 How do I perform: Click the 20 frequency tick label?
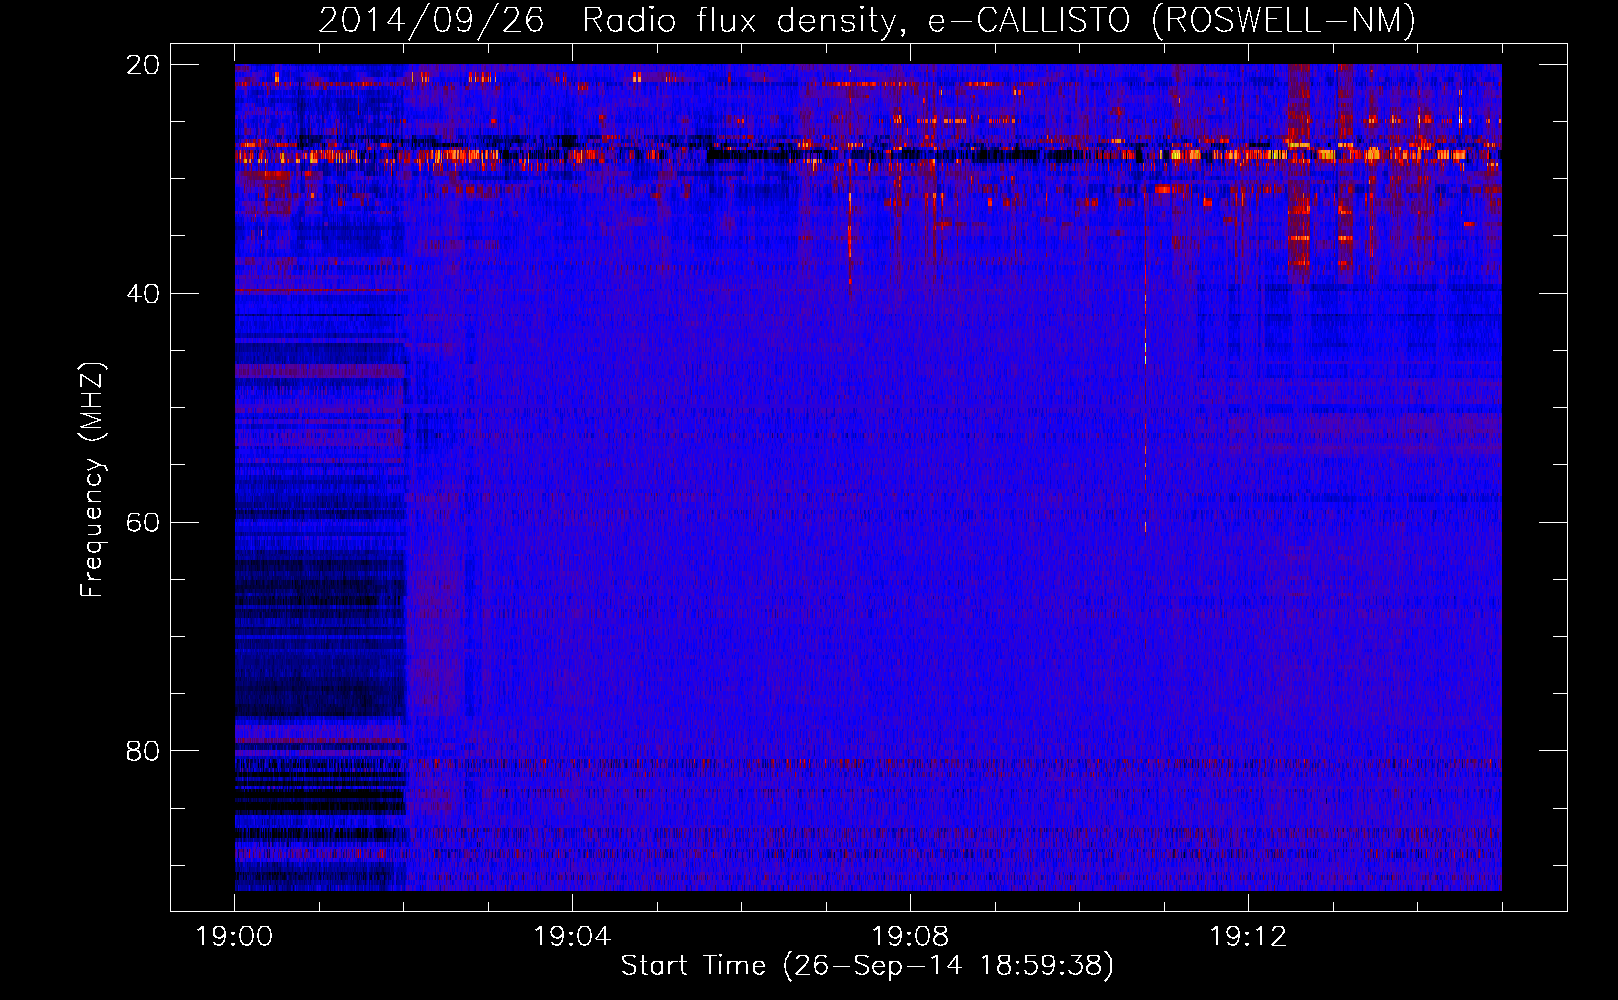144,65
